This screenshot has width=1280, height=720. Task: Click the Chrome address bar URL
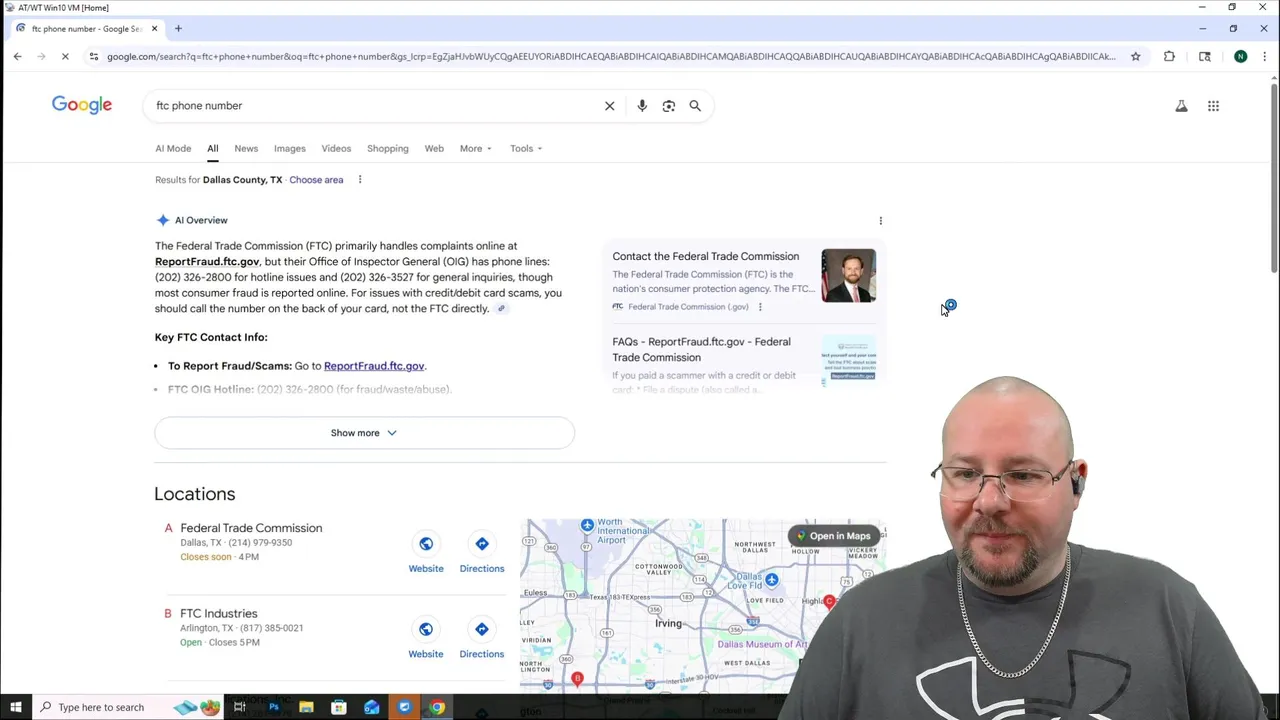[x=610, y=56]
